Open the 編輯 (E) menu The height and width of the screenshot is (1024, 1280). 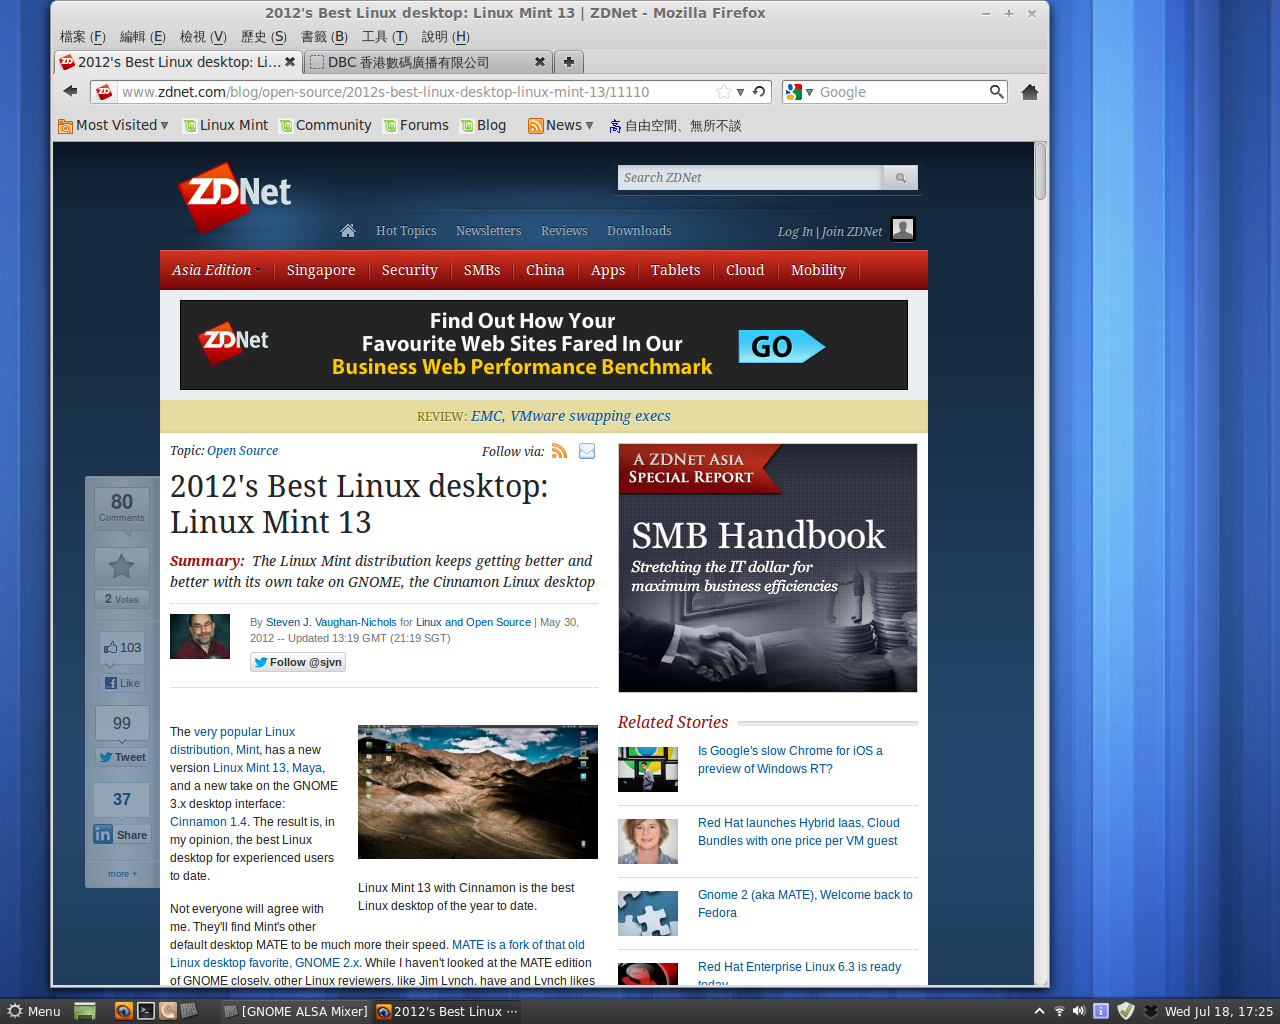143,37
